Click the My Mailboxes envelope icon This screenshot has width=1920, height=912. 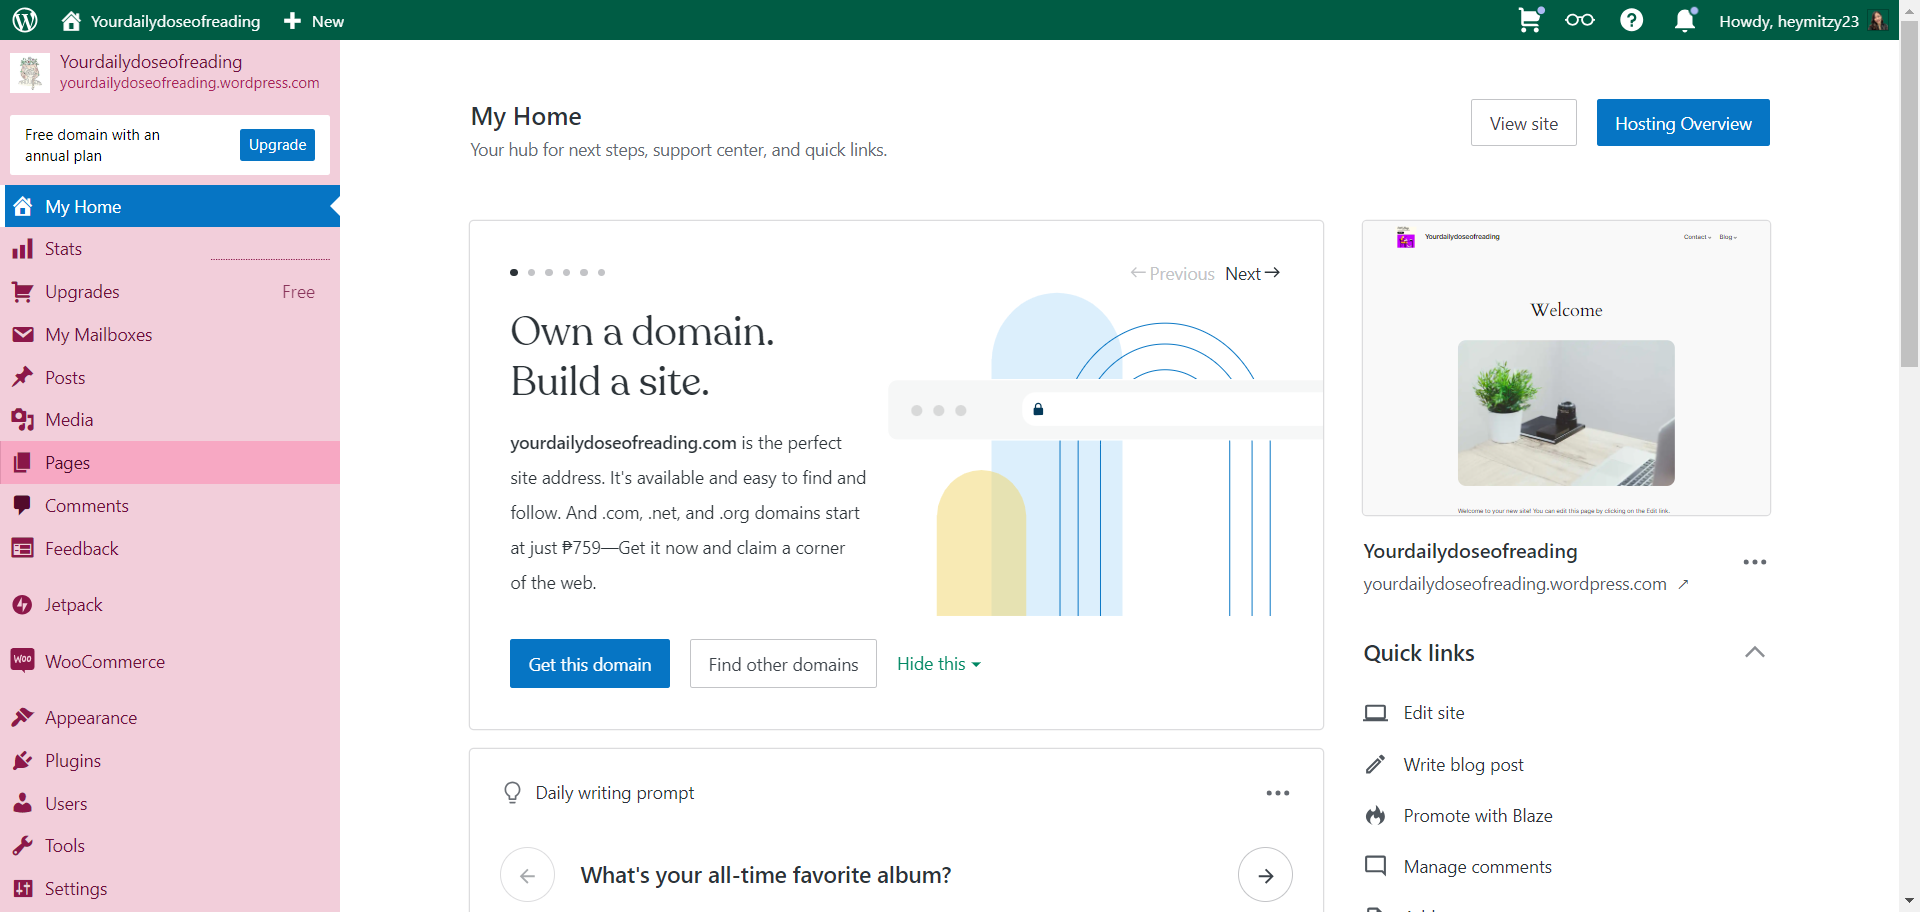coord(22,335)
